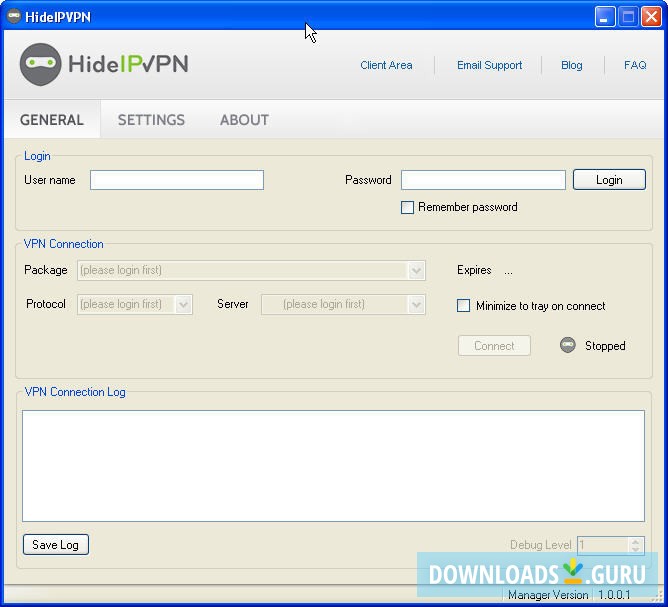668x607 pixels.
Task: Increase the Debug Level spinner
Action: coord(635,541)
